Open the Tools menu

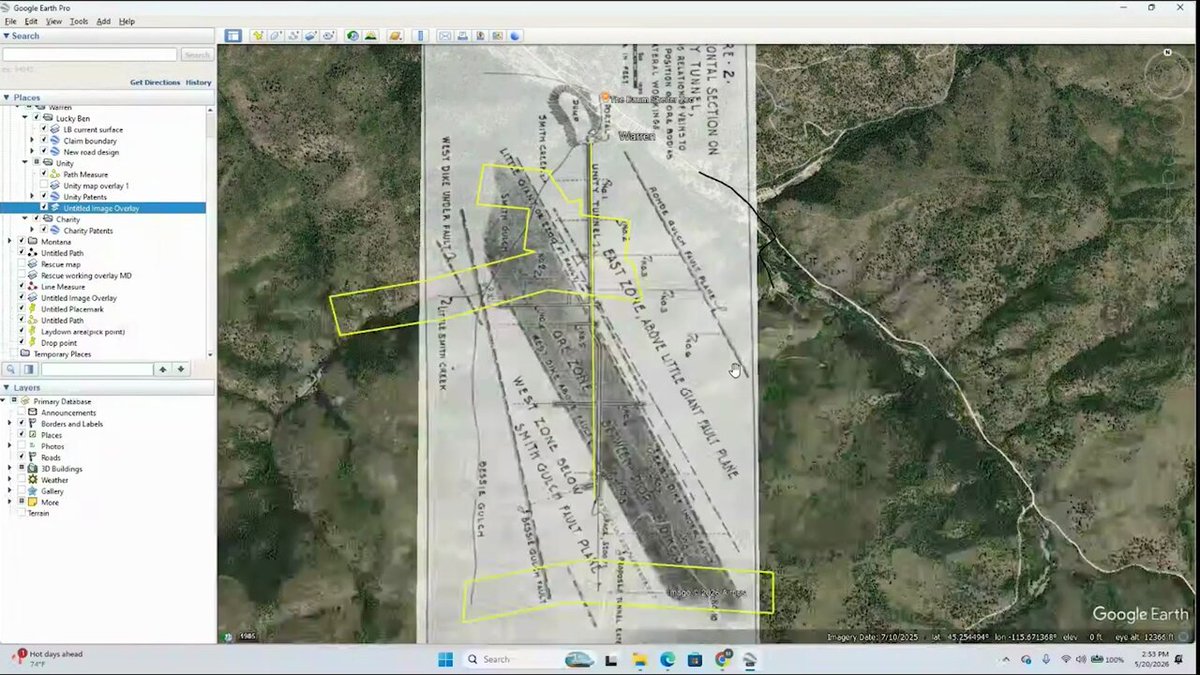pyautogui.click(x=79, y=21)
